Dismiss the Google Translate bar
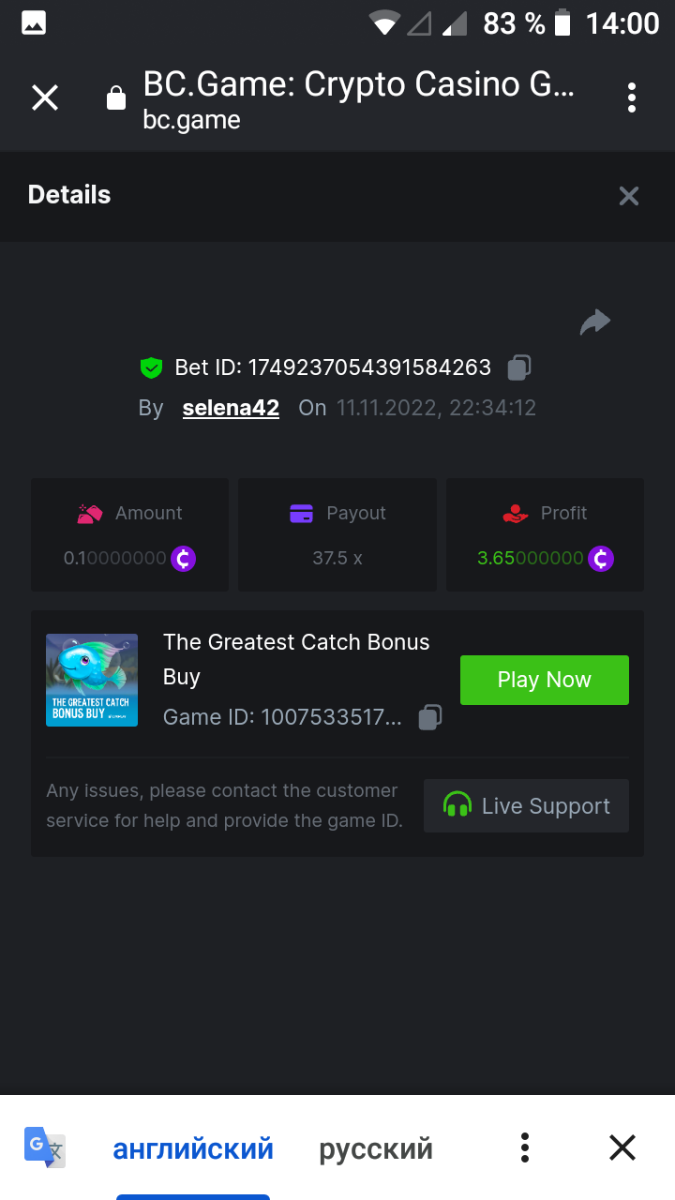 [x=622, y=1148]
